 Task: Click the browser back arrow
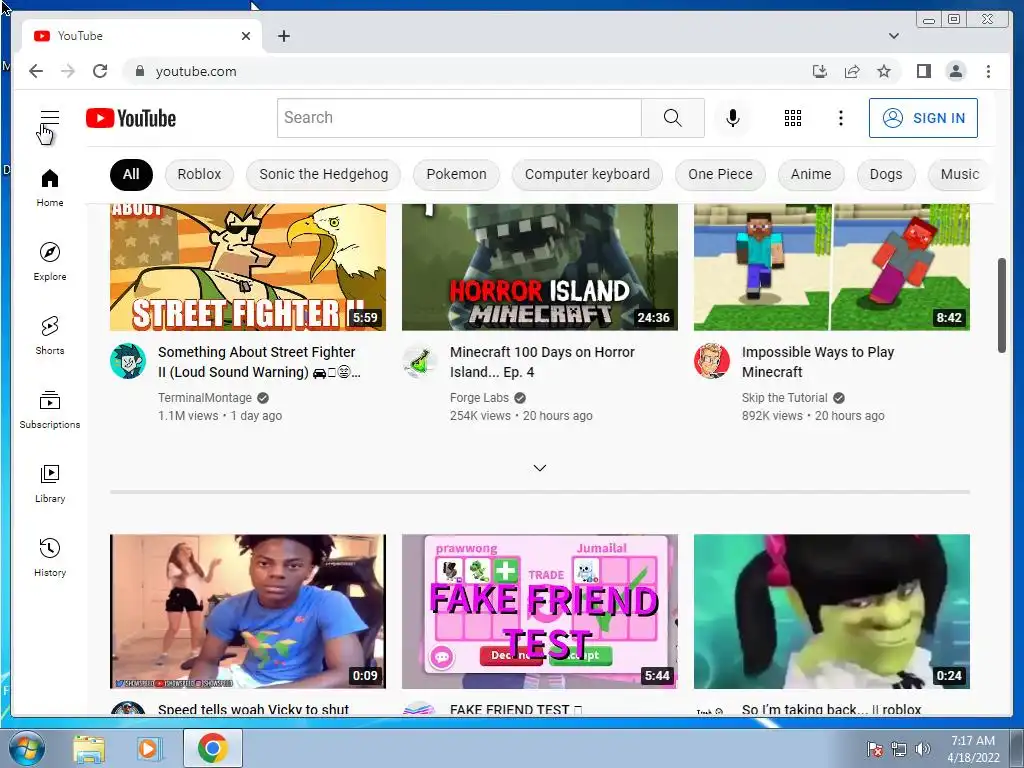[x=36, y=71]
